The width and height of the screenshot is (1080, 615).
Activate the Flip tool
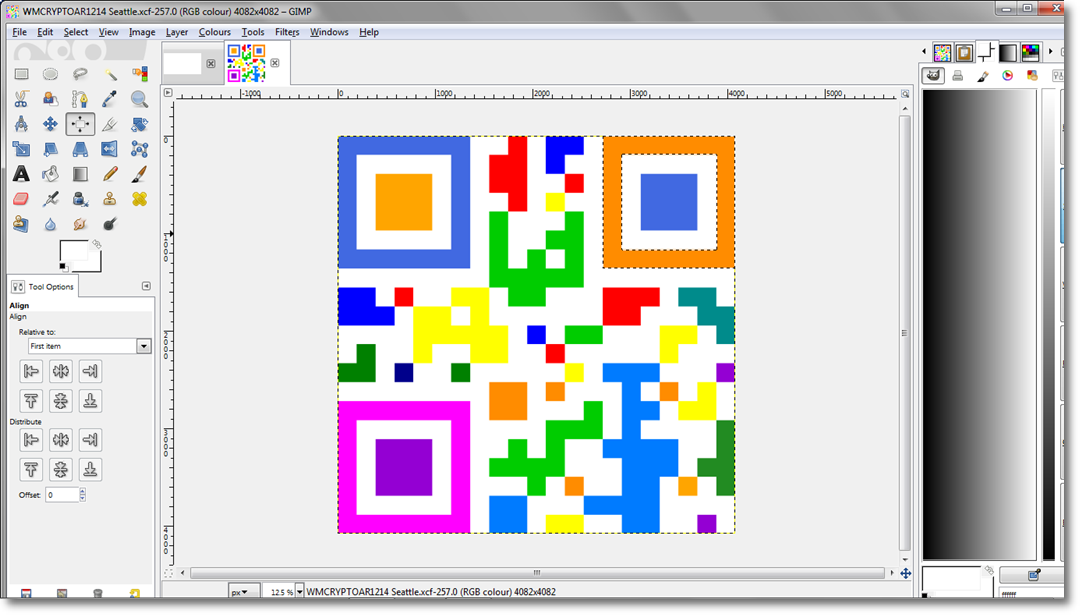click(110, 149)
